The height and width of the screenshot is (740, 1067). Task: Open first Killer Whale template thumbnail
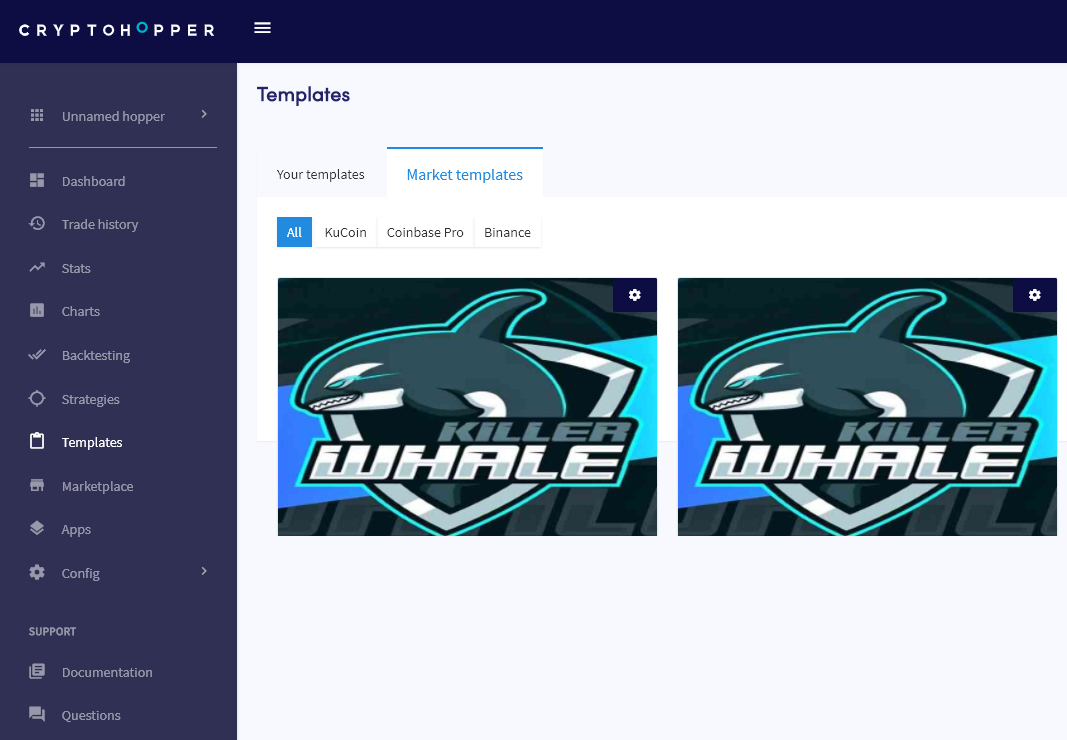pos(467,420)
